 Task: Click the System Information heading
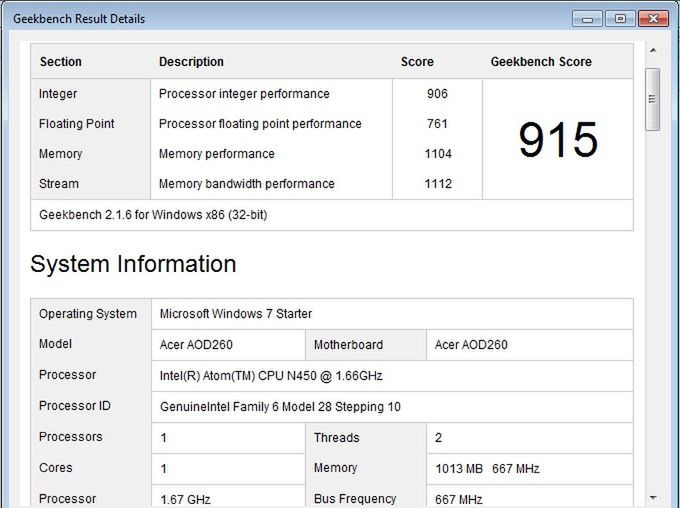(133, 264)
